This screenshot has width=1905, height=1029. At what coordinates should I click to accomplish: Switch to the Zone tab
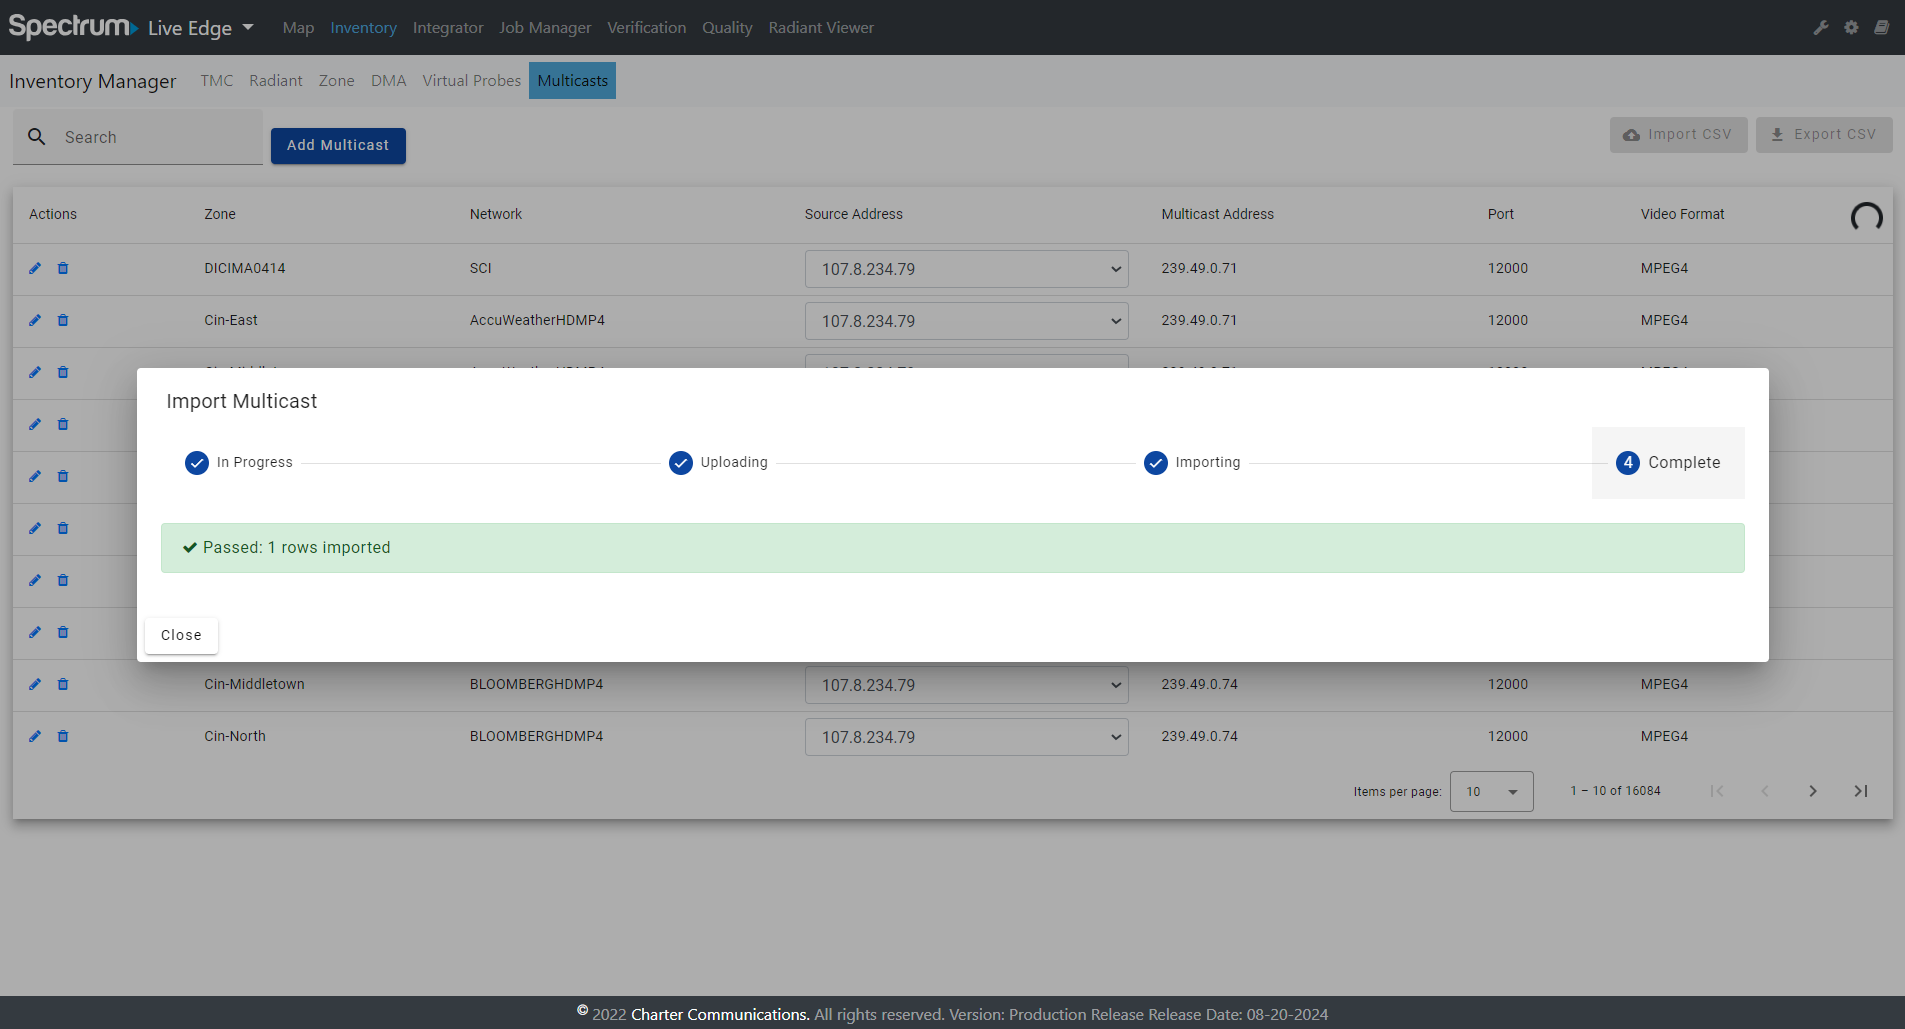coord(337,81)
